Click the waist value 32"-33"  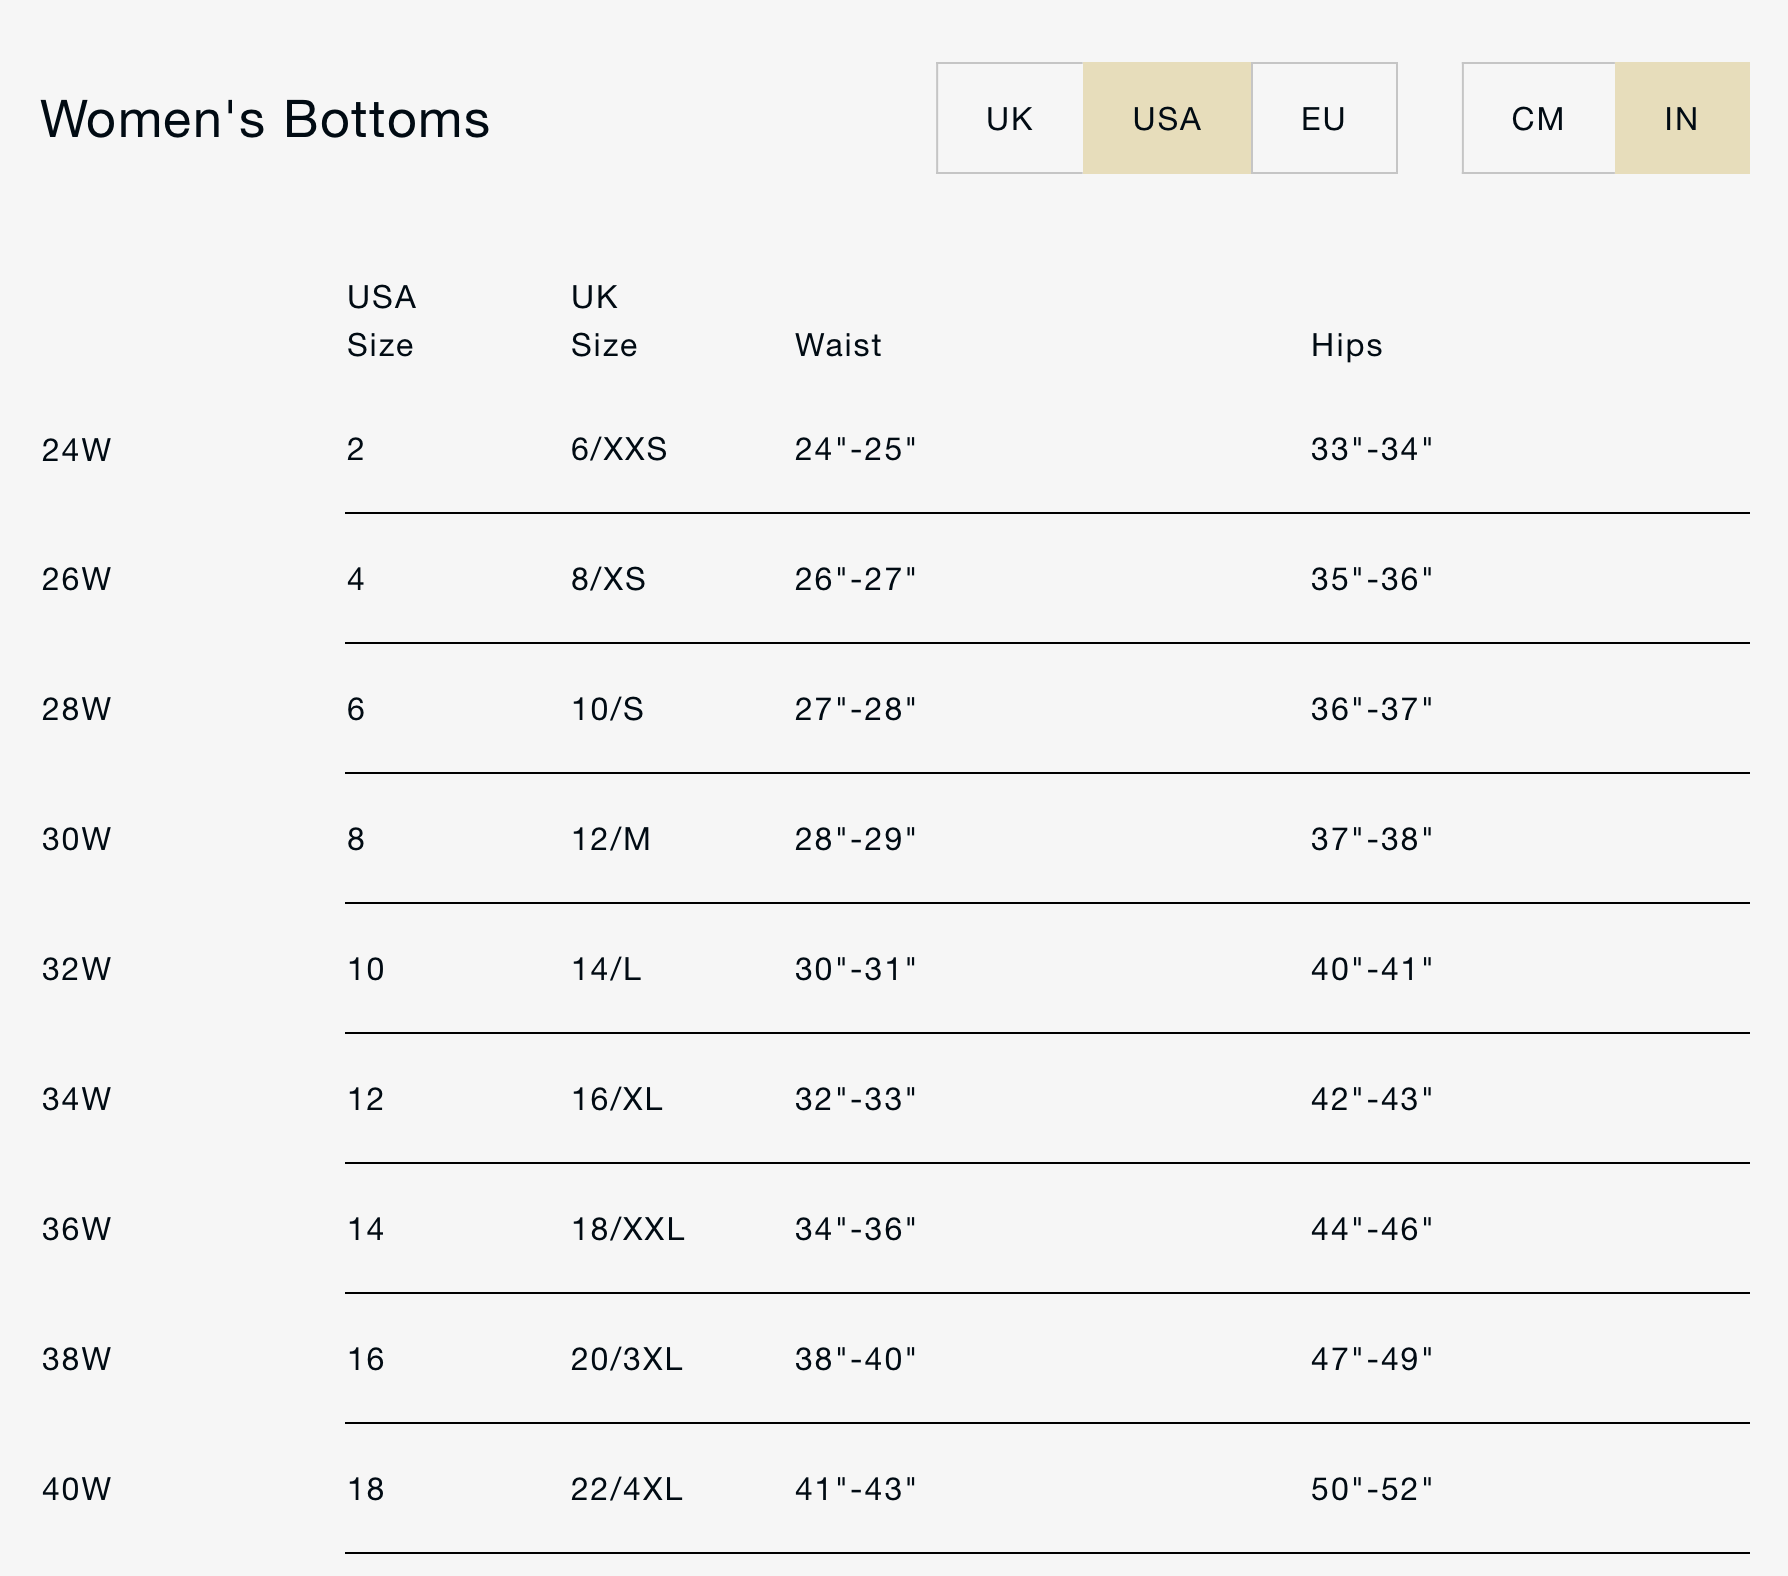coord(855,1099)
